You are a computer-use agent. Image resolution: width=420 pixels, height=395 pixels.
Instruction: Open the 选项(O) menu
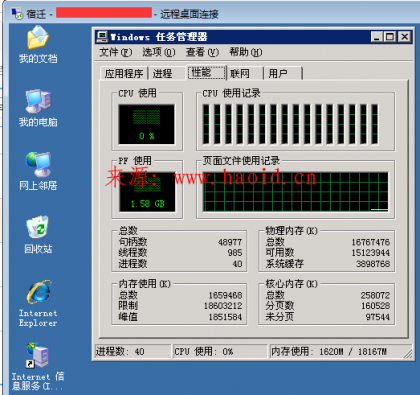point(159,52)
